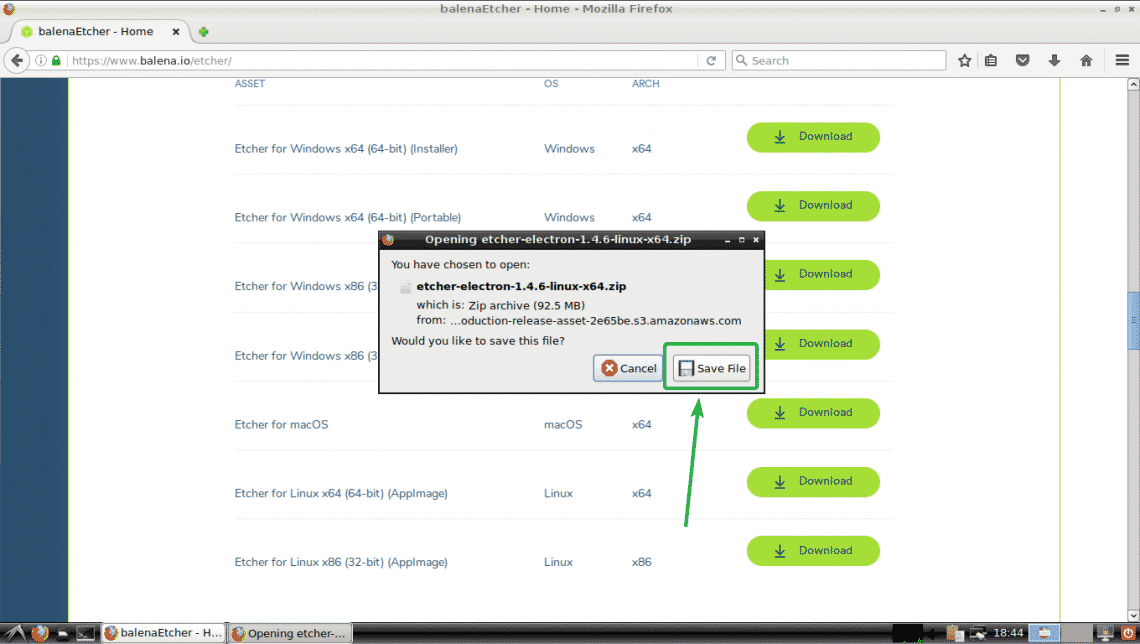
Task: Minimize the Opening etcher dialog
Action: click(x=727, y=239)
